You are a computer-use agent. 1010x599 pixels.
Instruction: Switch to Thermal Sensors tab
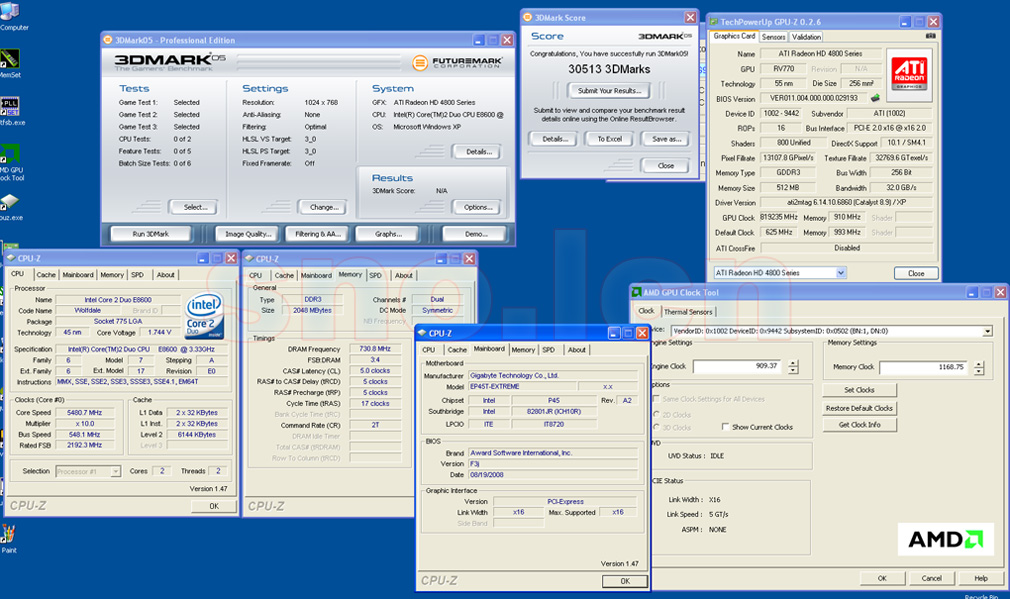[688, 312]
